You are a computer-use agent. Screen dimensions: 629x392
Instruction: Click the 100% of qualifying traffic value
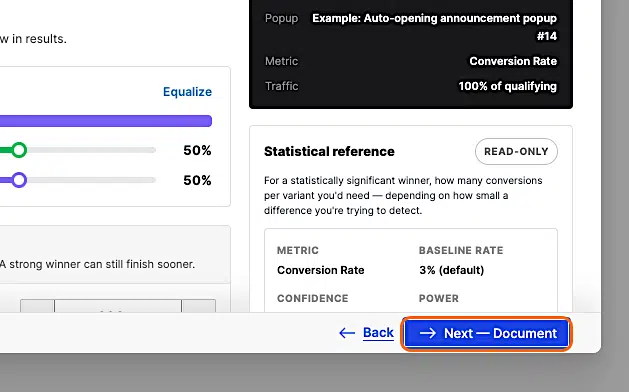[x=507, y=86]
